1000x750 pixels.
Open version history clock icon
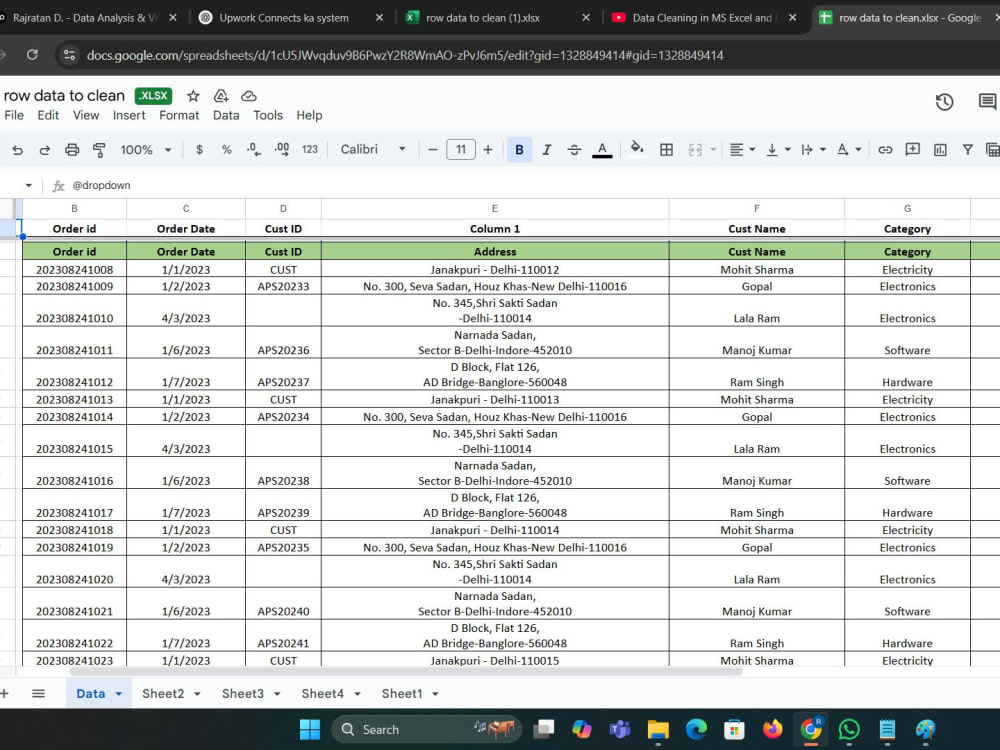click(x=945, y=101)
